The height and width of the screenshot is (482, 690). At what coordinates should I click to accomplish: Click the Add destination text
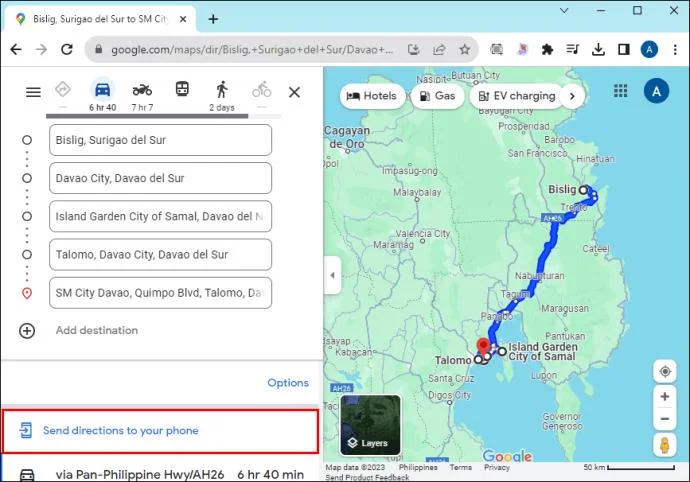point(97,330)
